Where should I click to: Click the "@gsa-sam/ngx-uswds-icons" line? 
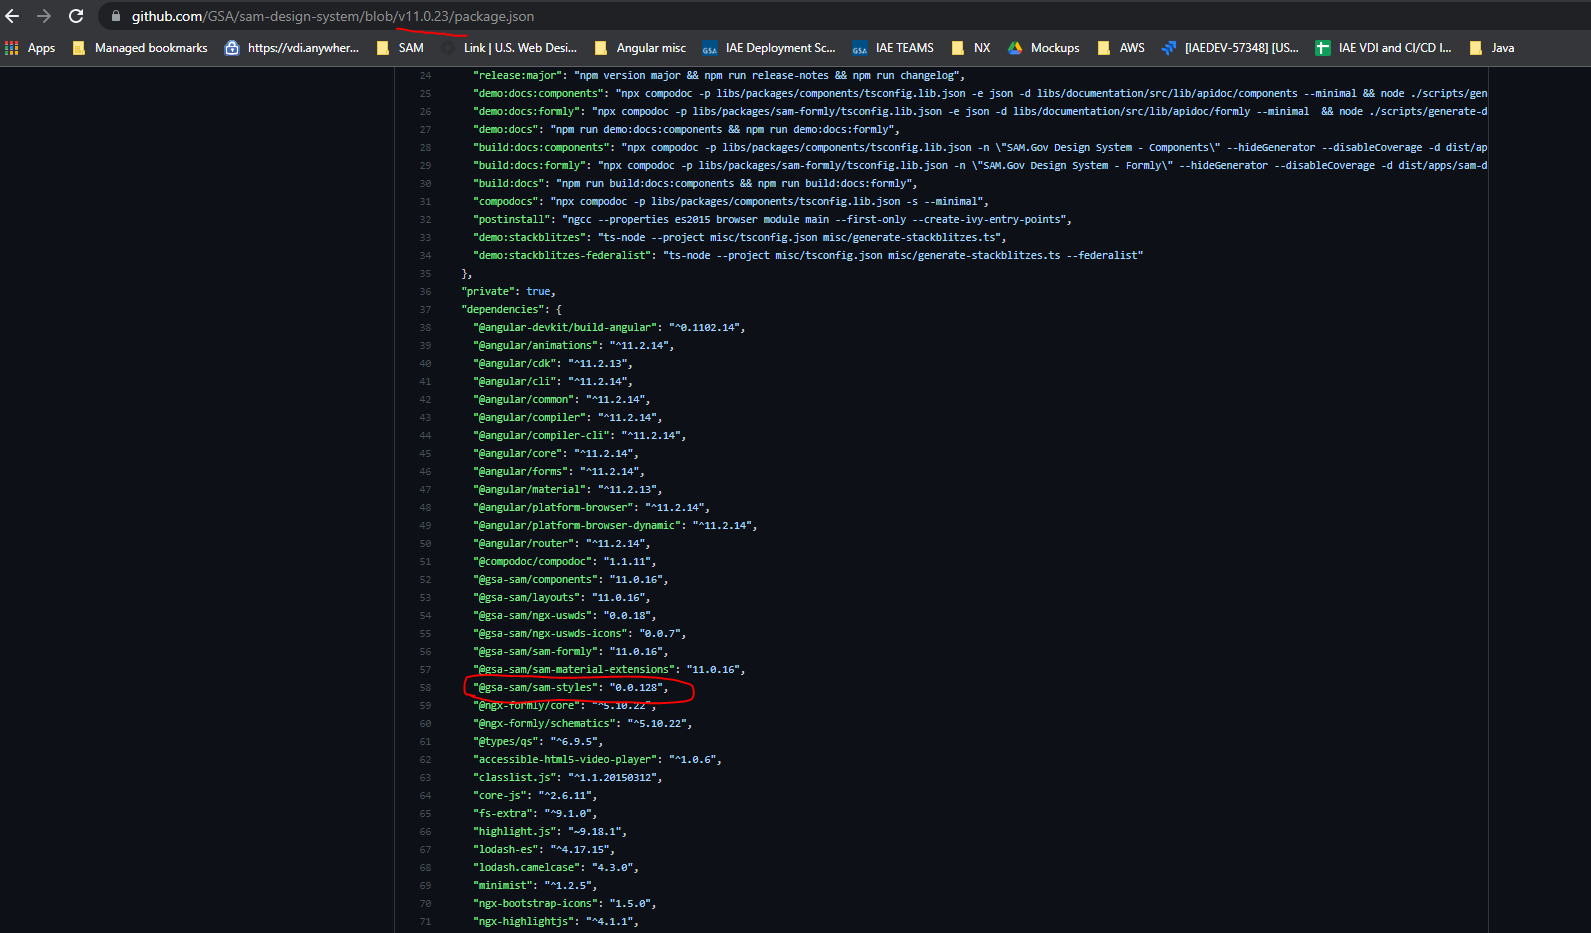pyautogui.click(x=580, y=634)
